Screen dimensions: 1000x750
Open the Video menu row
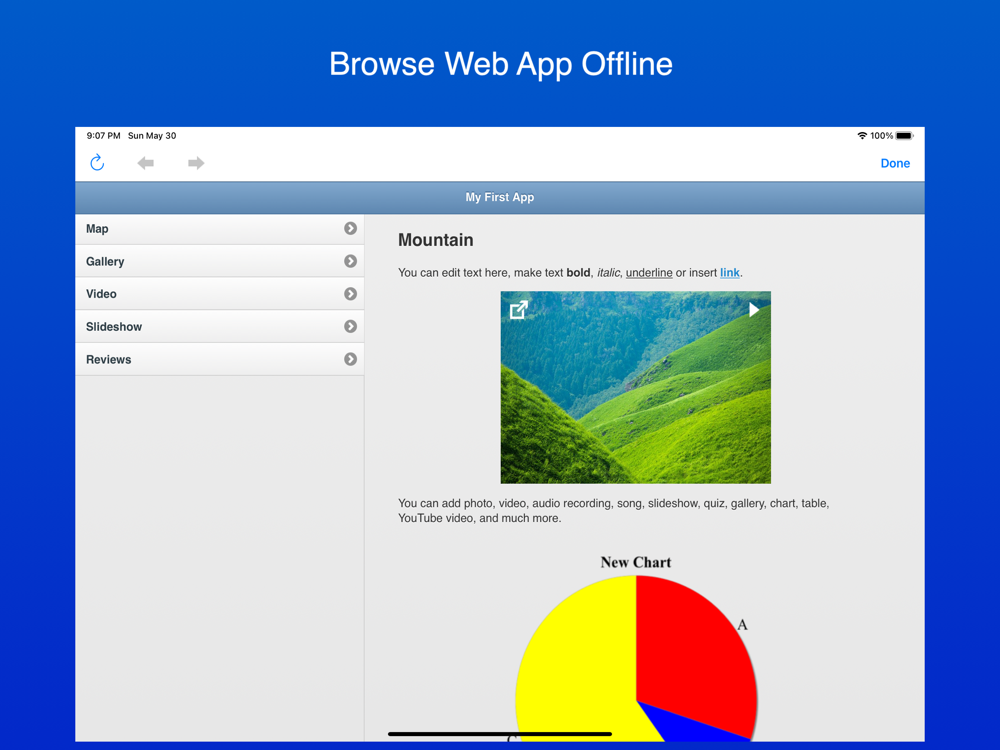tap(219, 294)
